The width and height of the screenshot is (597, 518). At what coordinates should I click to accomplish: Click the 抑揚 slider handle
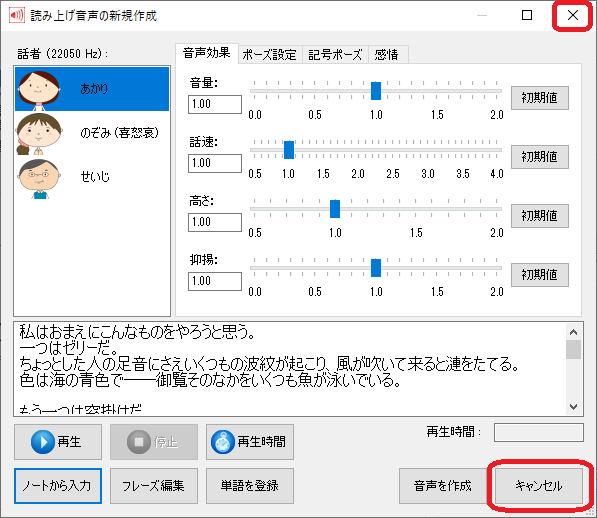pos(376,268)
